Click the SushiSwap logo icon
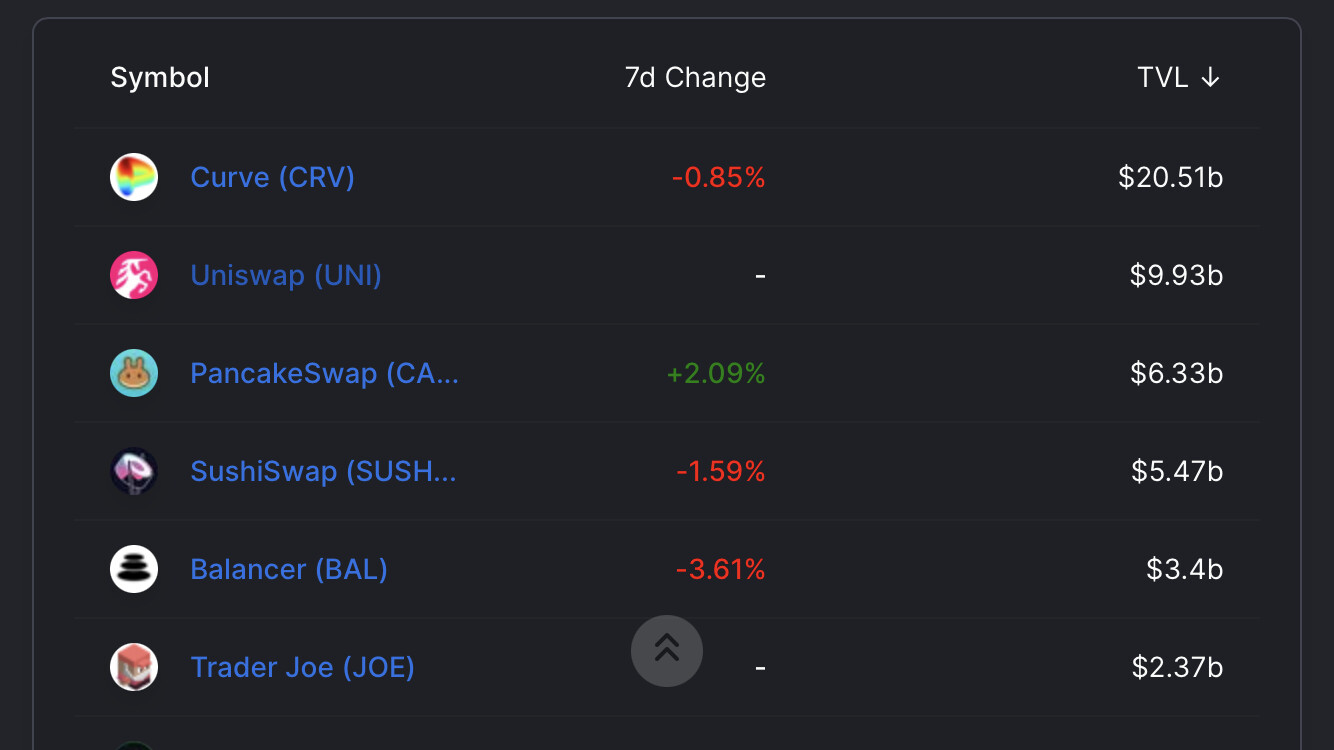 pyautogui.click(x=134, y=471)
